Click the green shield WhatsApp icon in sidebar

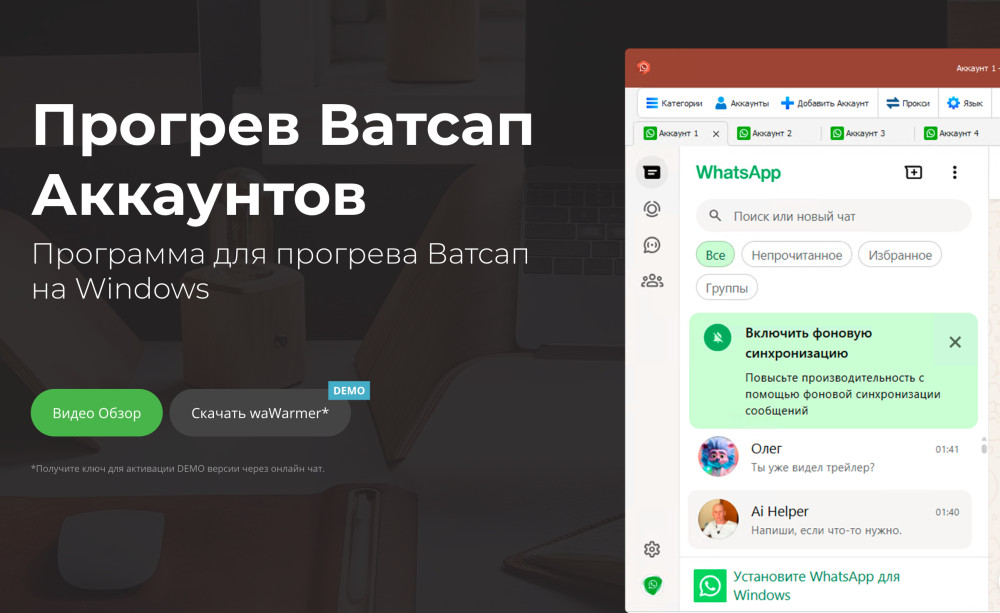(652, 585)
